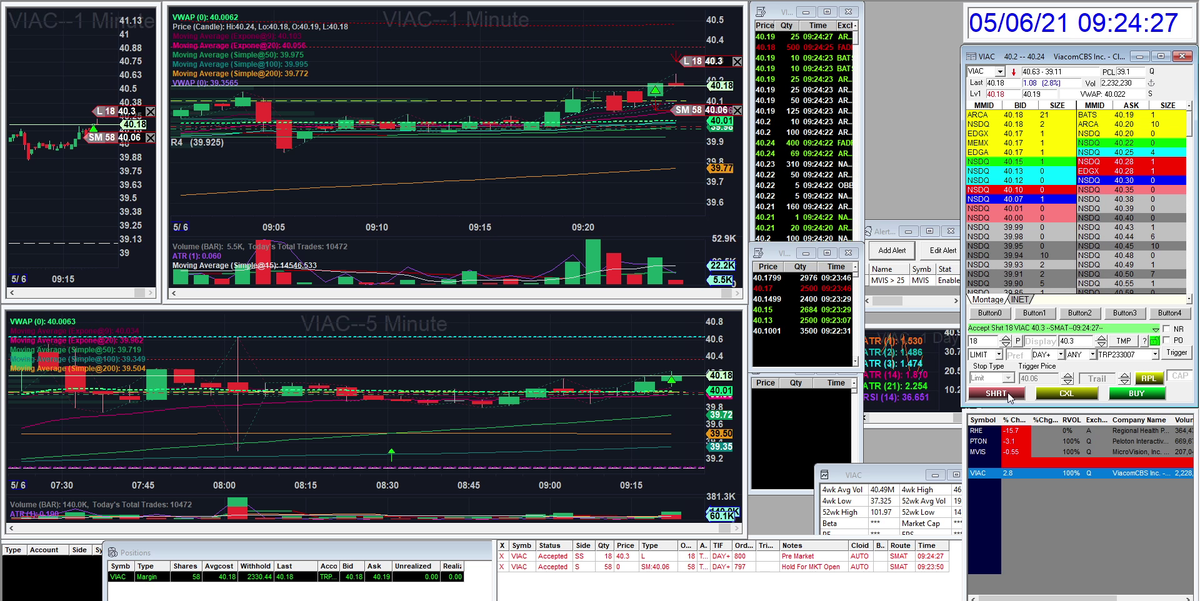Screen dimensions: 1200x601
Task: Click the L 18 40.3 order tag's X icon
Action: click(737, 62)
